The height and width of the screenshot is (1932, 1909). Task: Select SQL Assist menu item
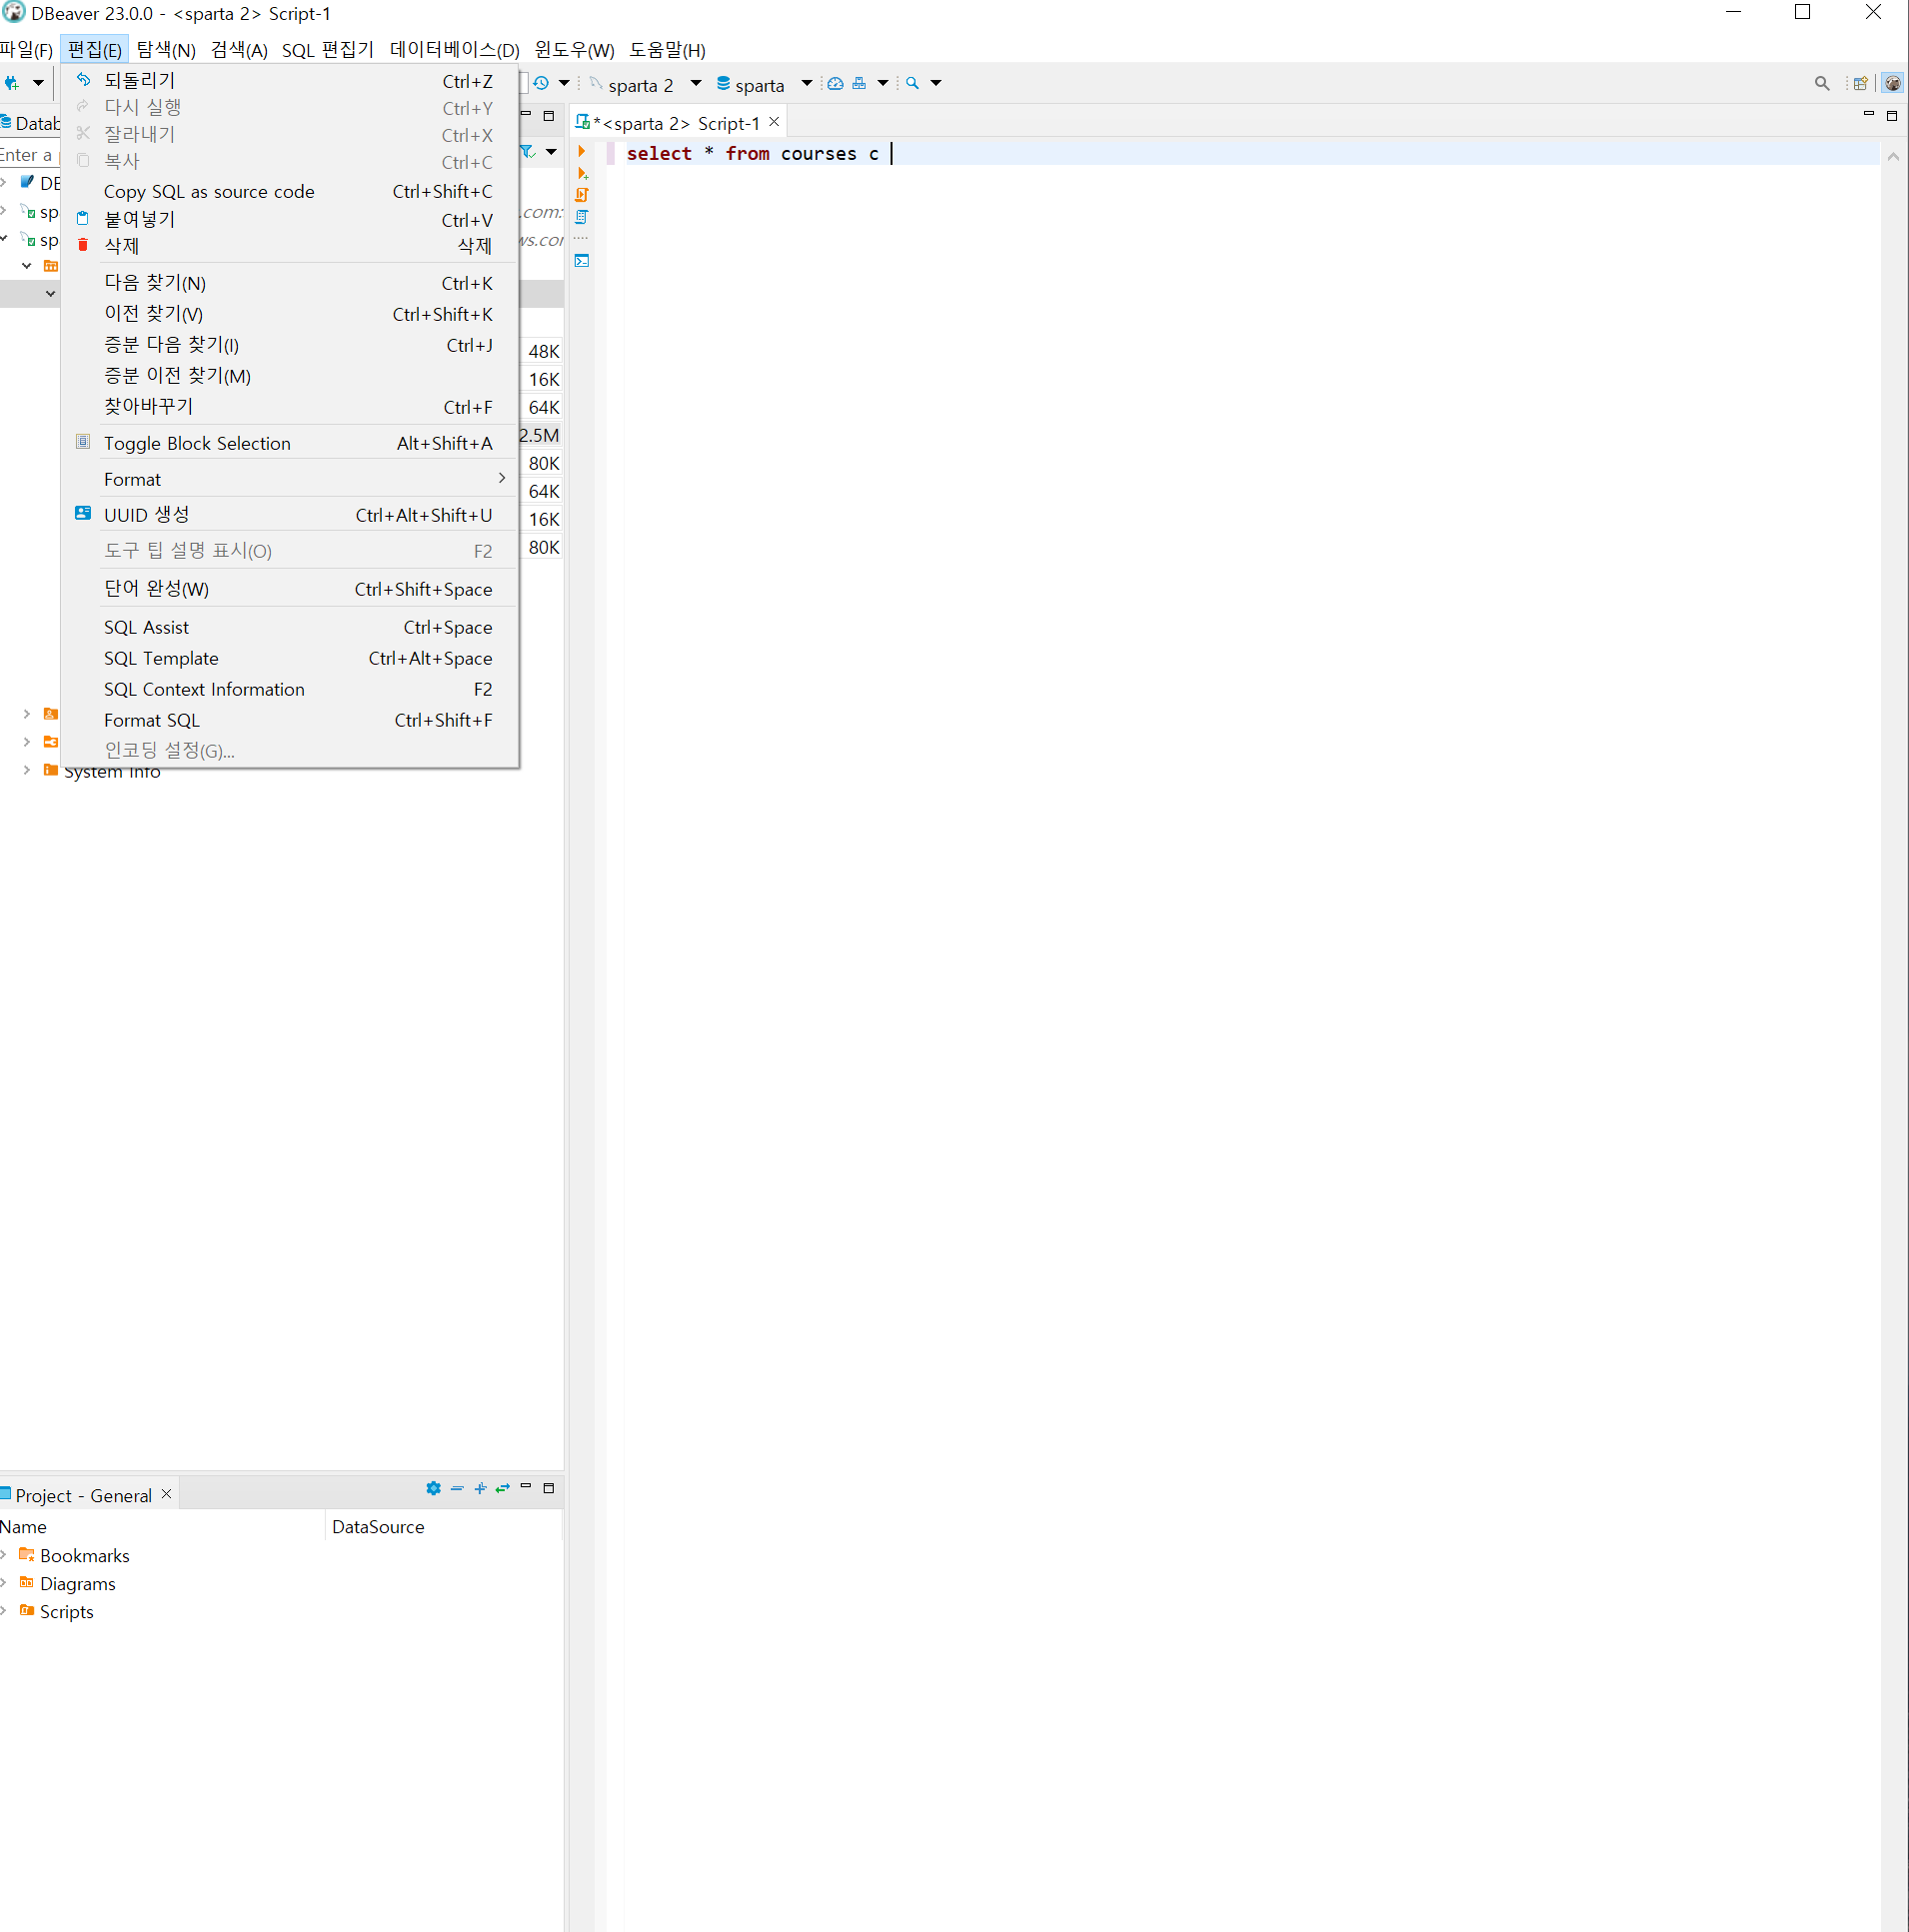coord(290,627)
